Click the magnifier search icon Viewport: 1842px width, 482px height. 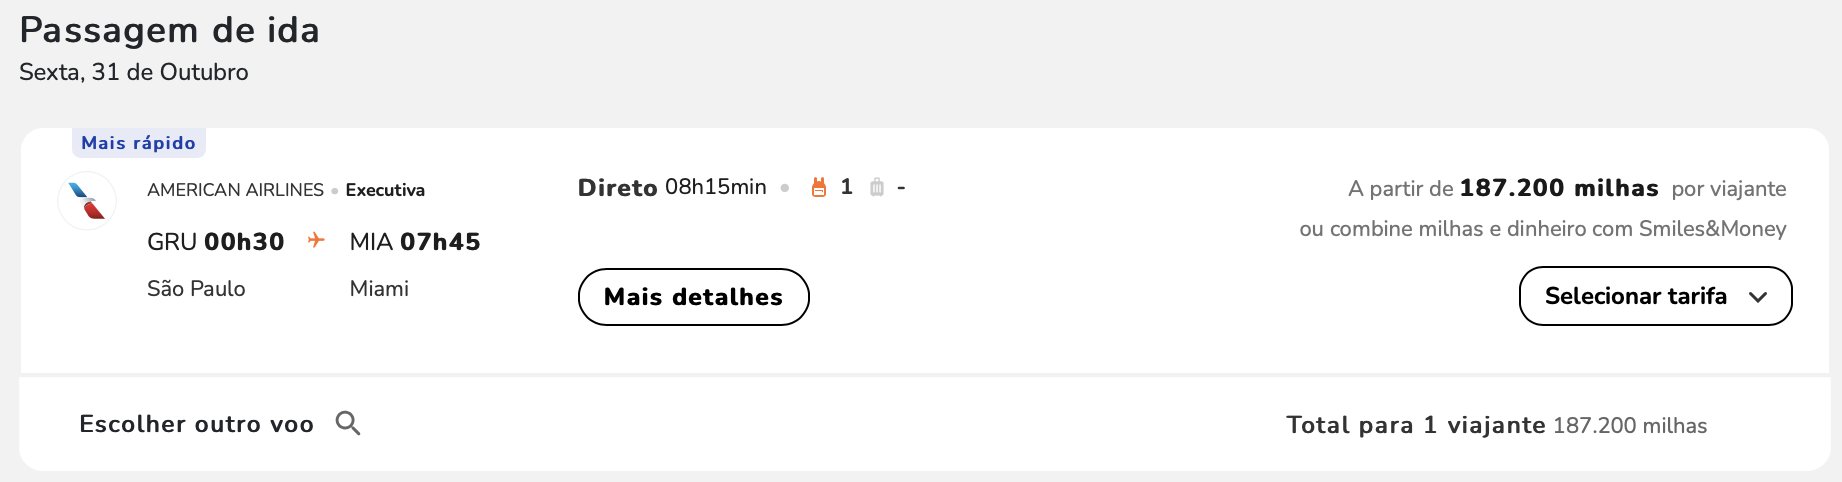point(348,423)
